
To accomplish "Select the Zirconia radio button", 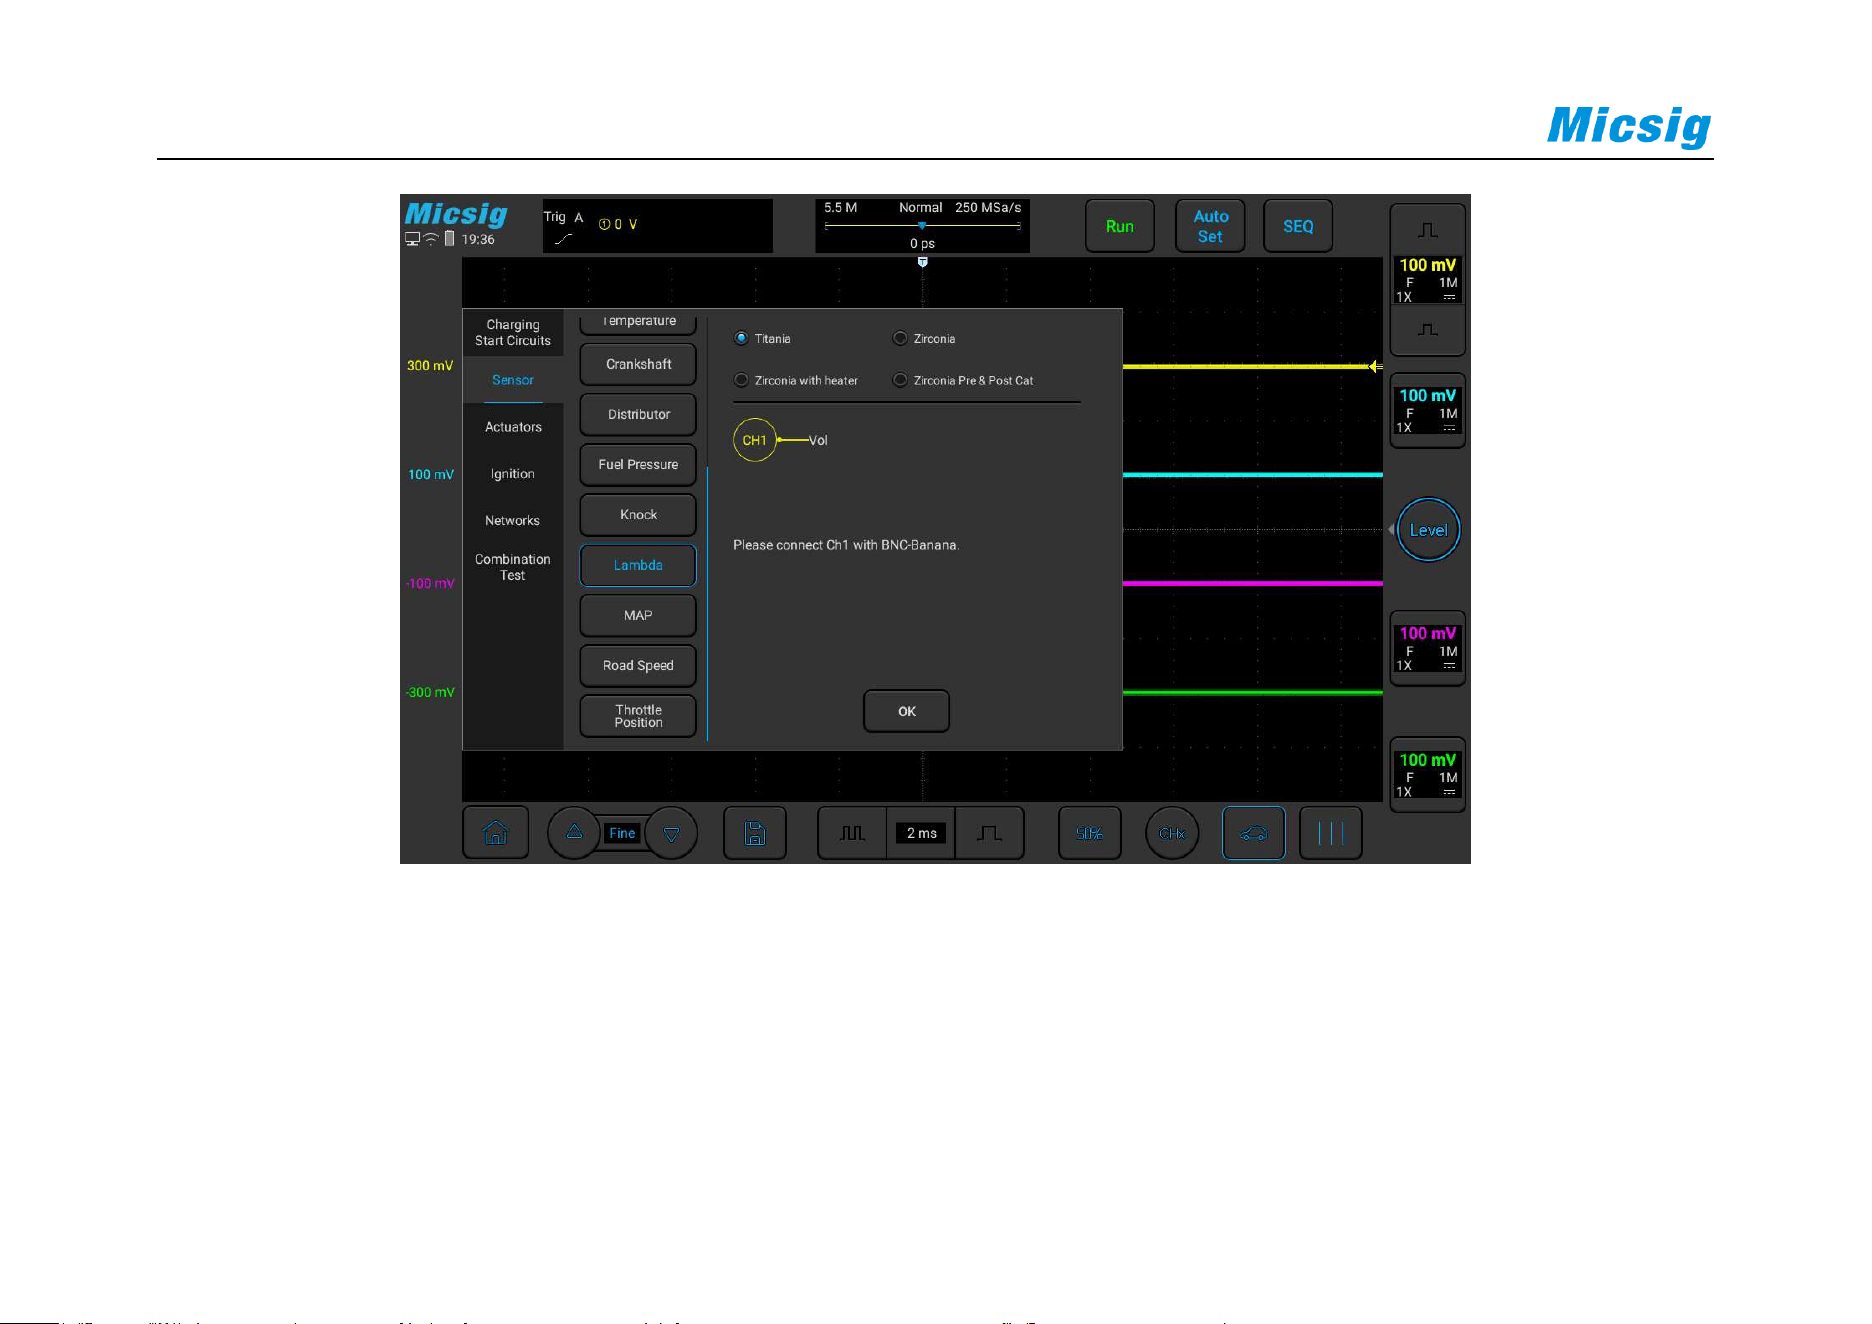I will (900, 338).
